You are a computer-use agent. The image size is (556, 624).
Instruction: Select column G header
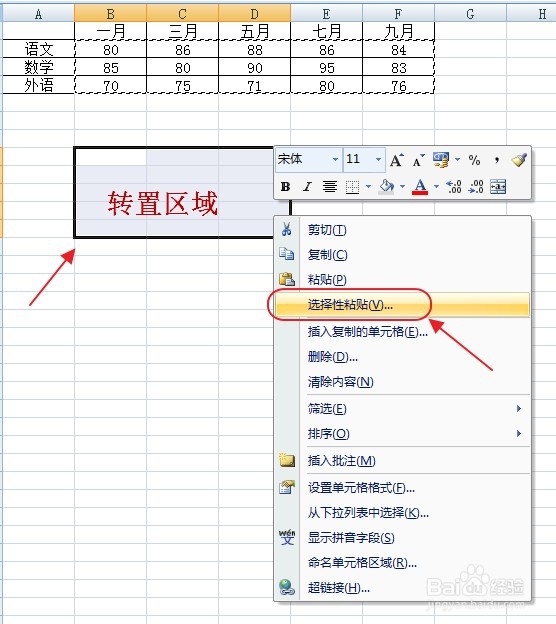click(x=470, y=13)
